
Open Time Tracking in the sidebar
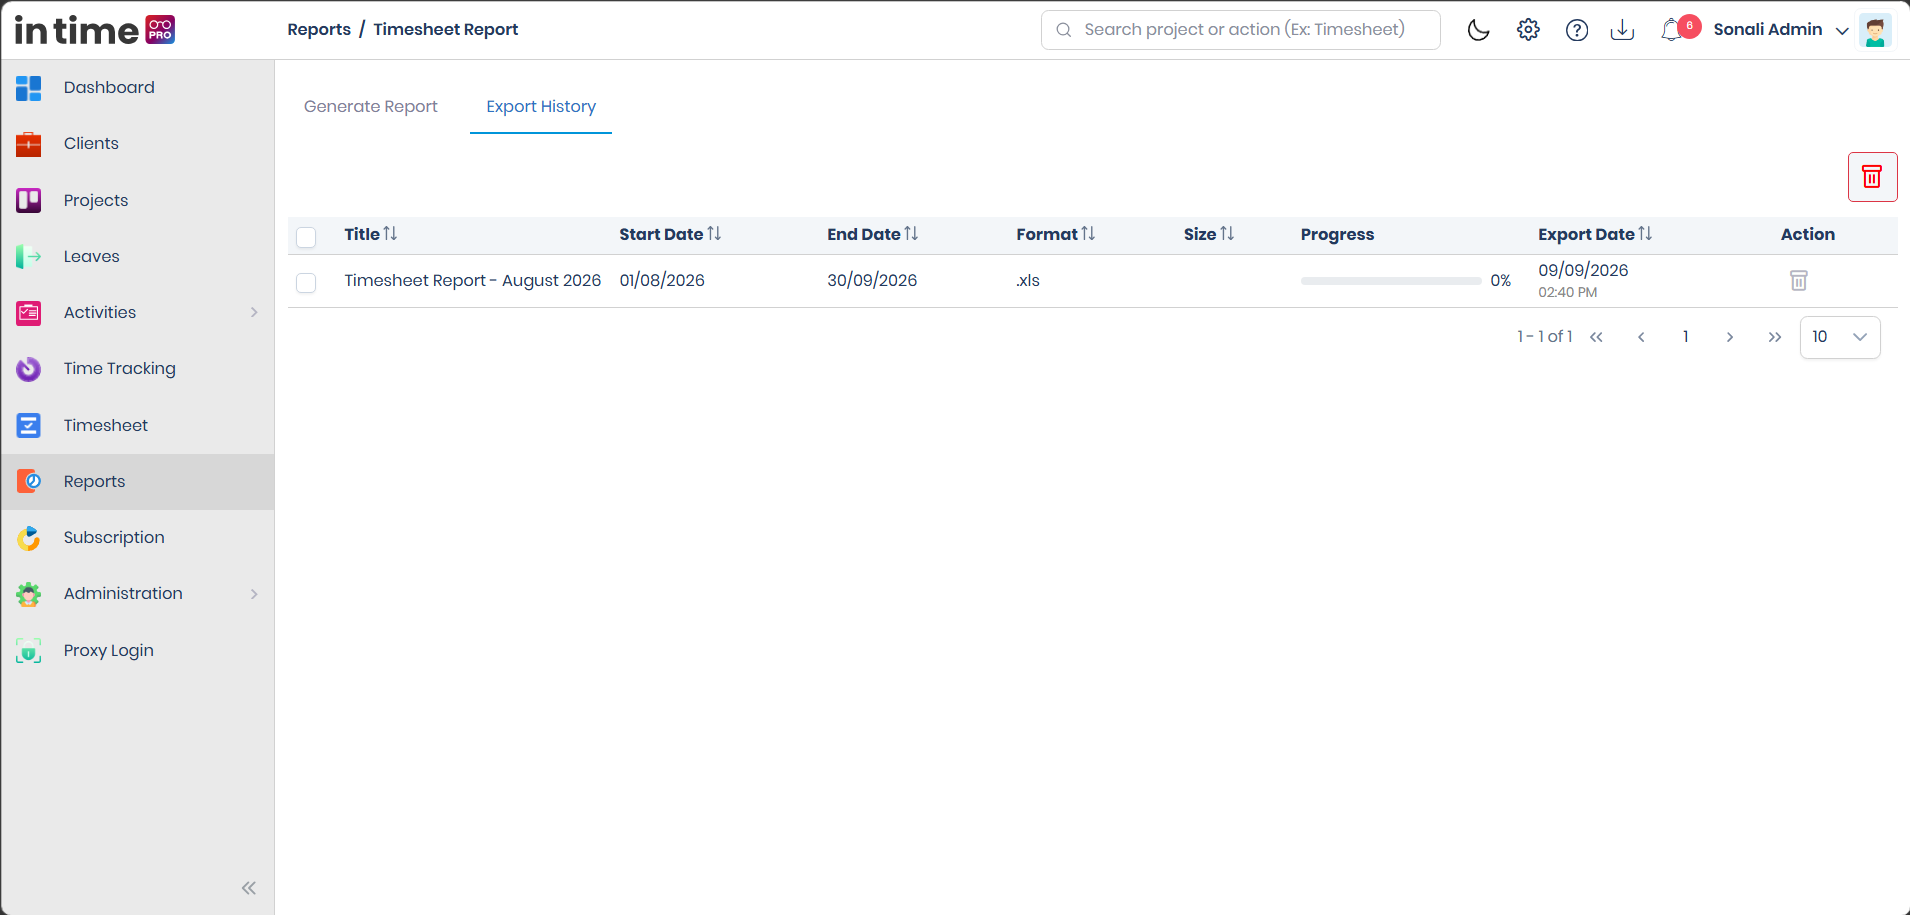138,369
